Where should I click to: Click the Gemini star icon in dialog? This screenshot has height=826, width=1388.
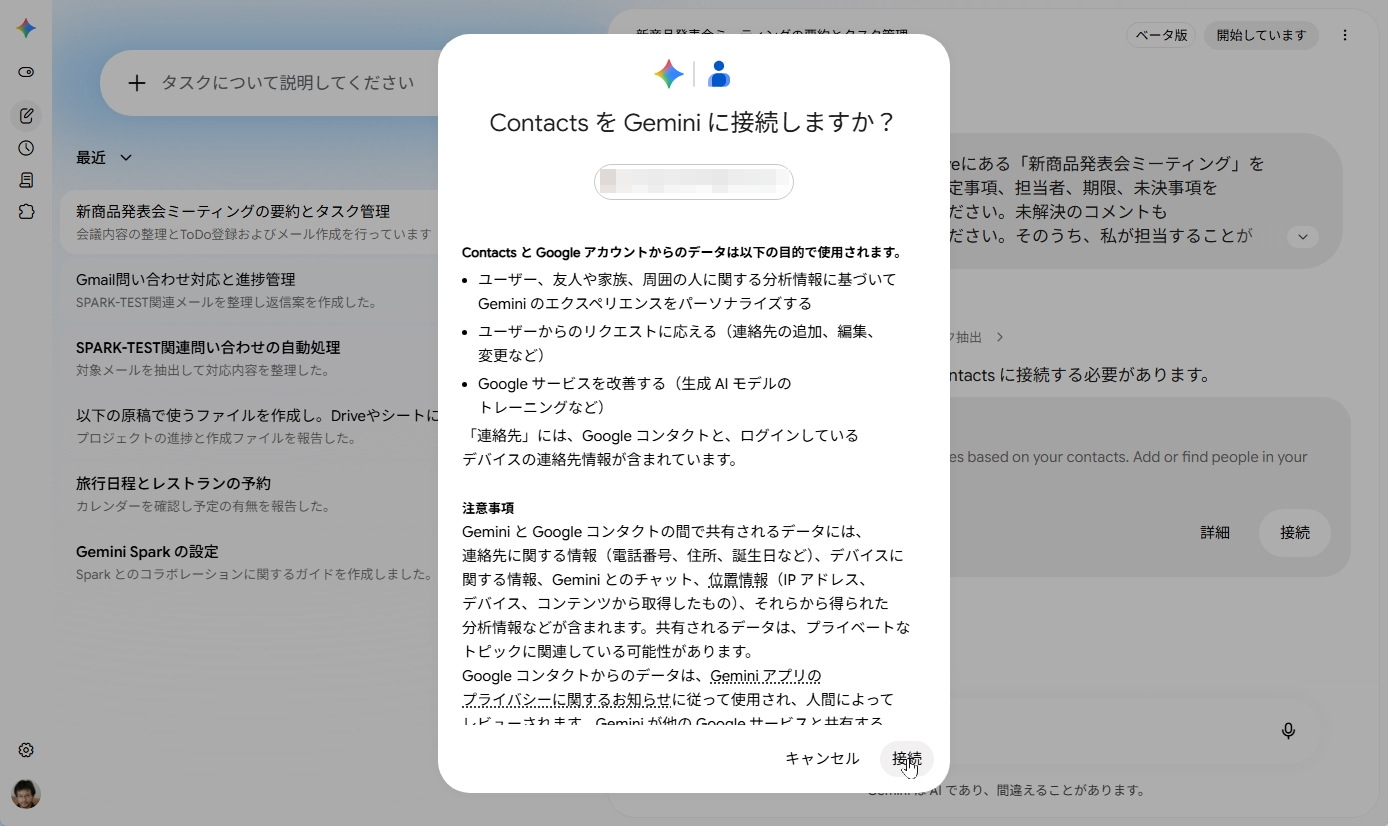click(x=669, y=74)
